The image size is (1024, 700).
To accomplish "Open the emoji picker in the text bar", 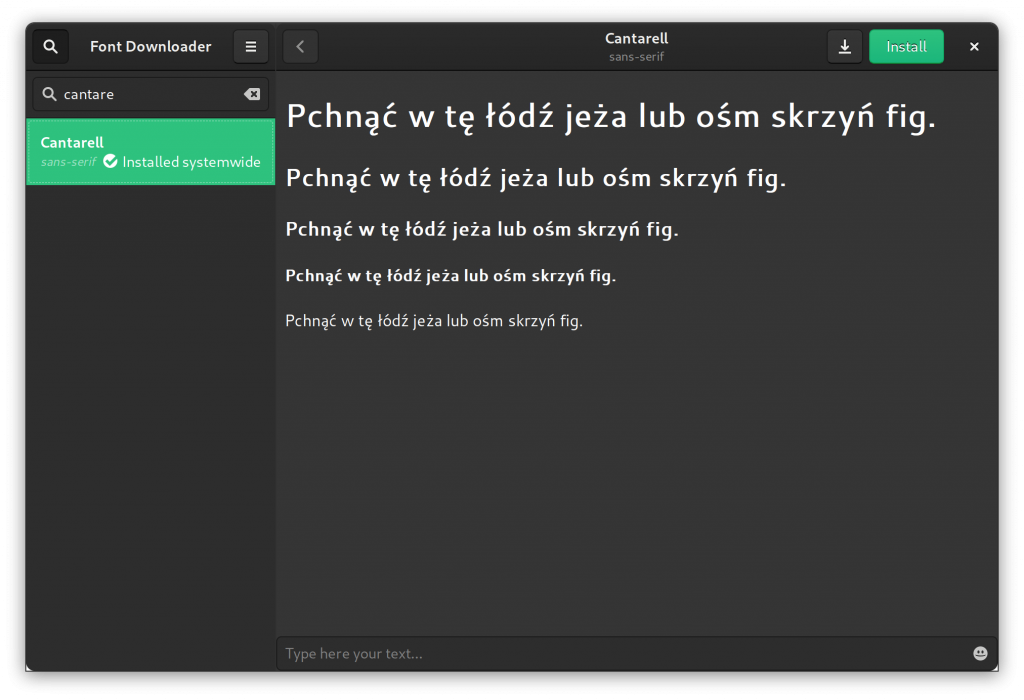I will click(980, 653).
